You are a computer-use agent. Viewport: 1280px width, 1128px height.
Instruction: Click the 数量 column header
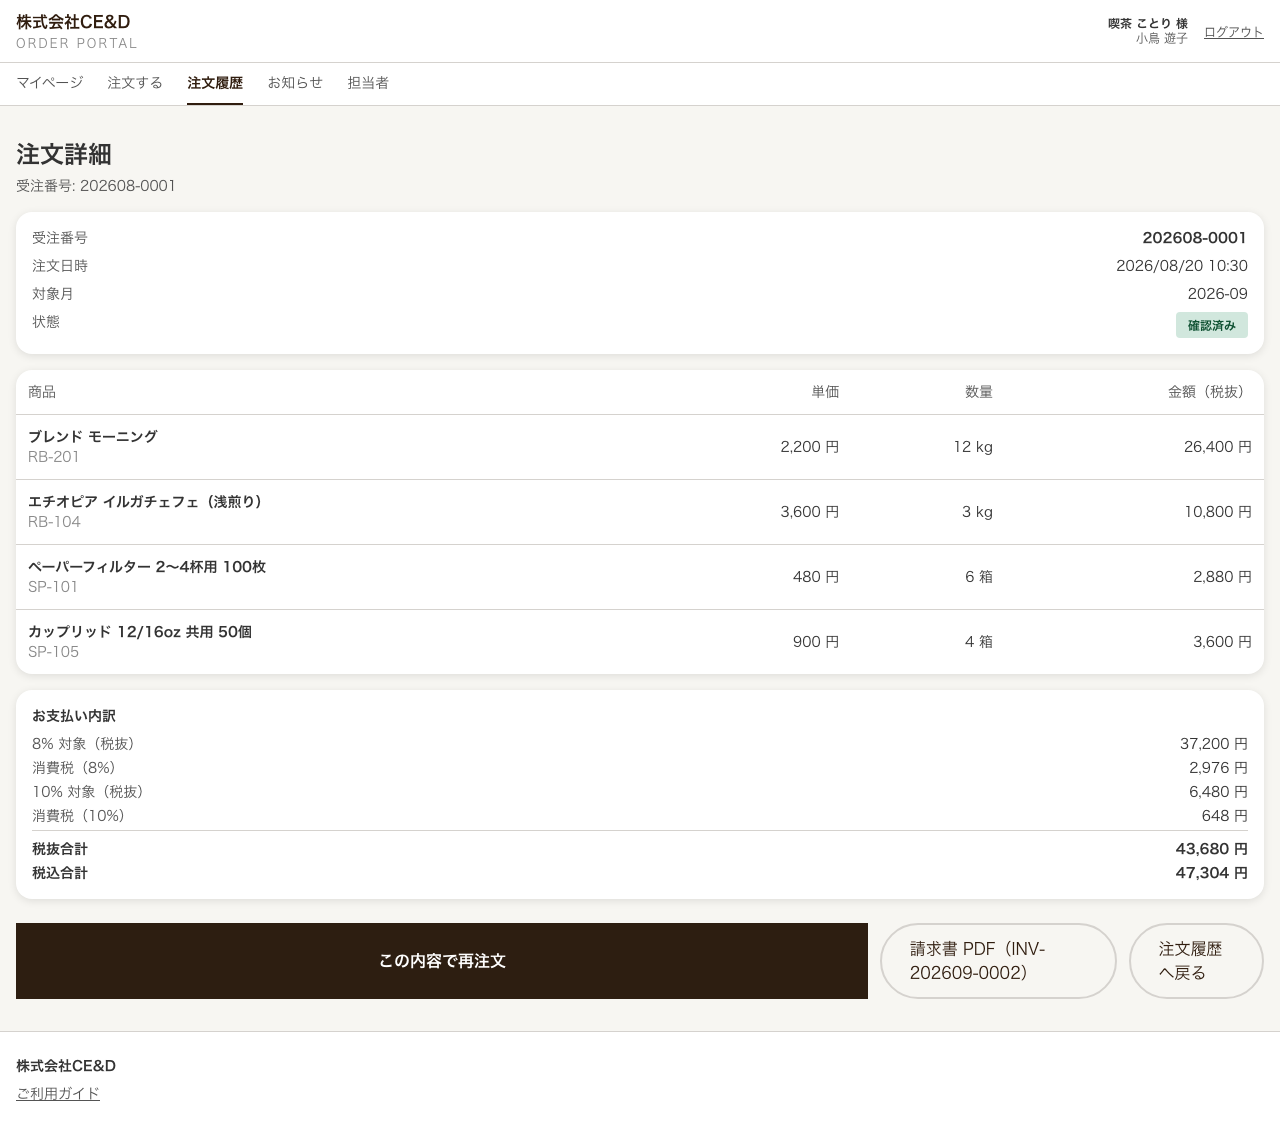[x=979, y=392]
